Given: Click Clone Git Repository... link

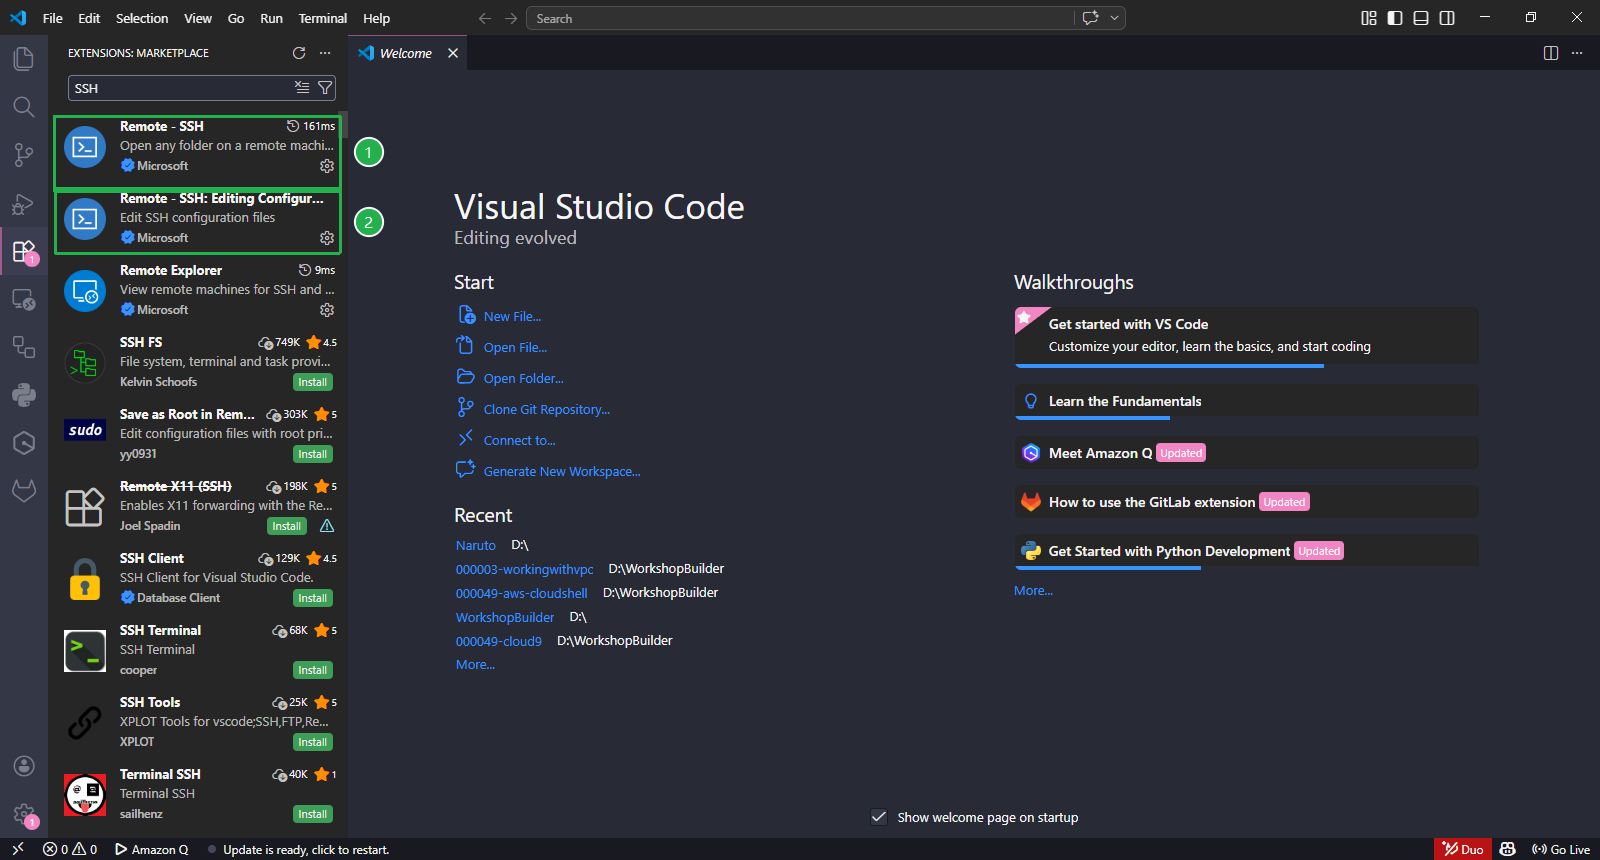Looking at the screenshot, I should [547, 409].
